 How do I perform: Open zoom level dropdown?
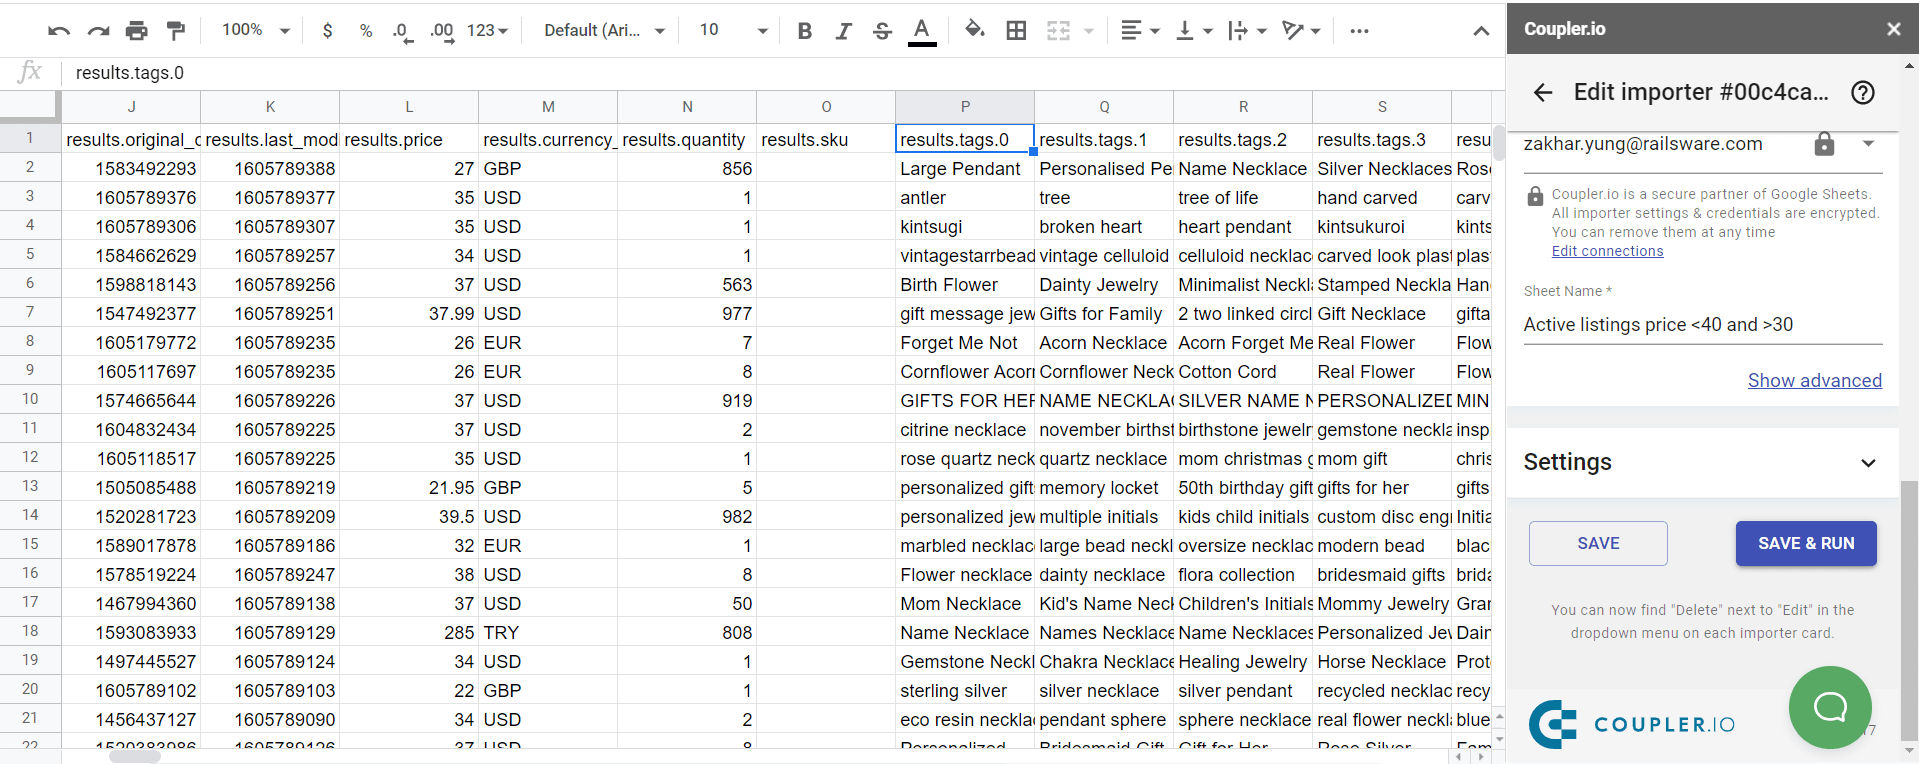click(256, 30)
